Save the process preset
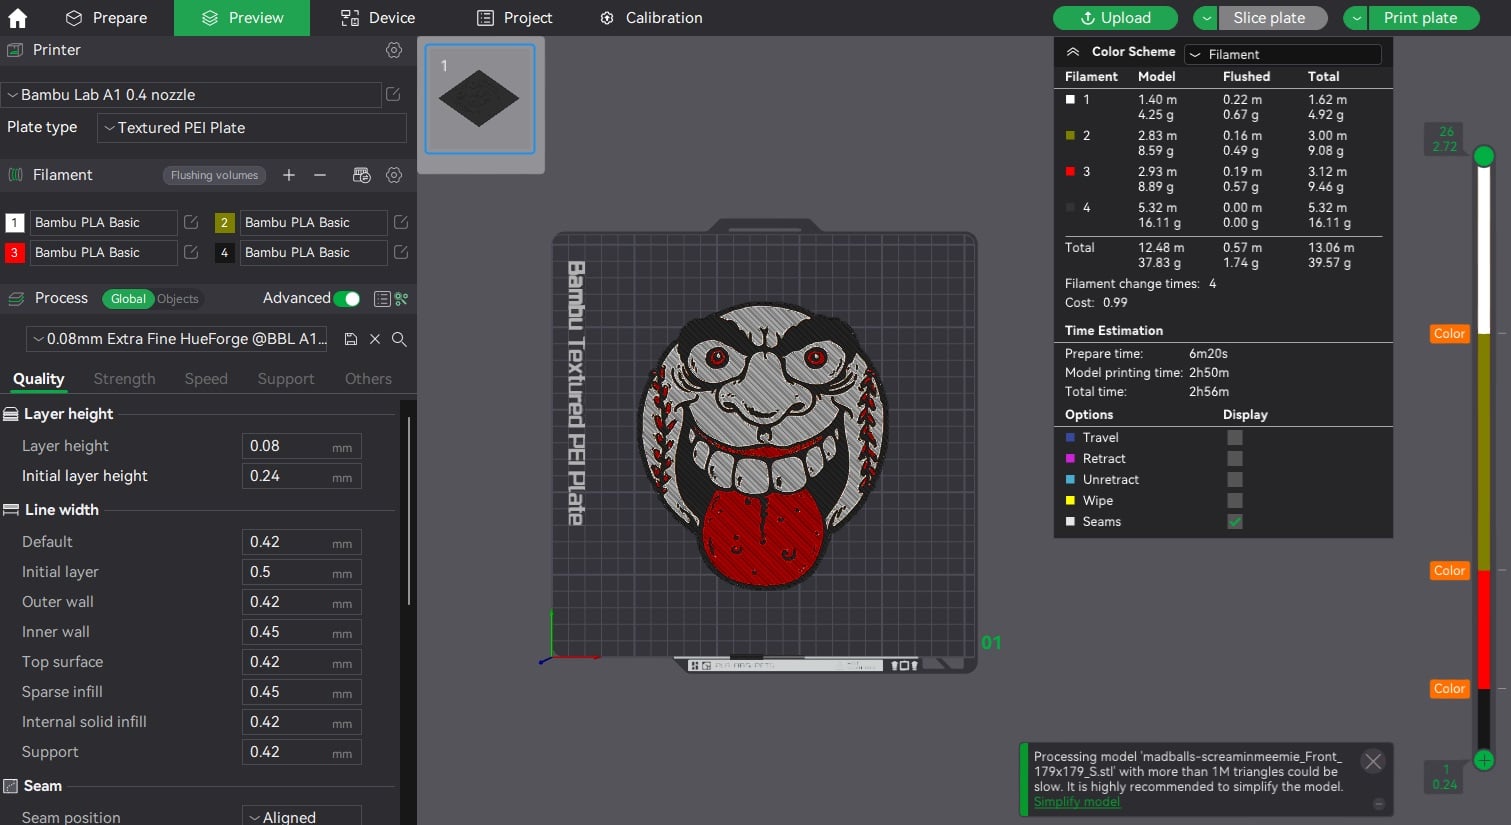The image size is (1511, 825). pyautogui.click(x=351, y=339)
